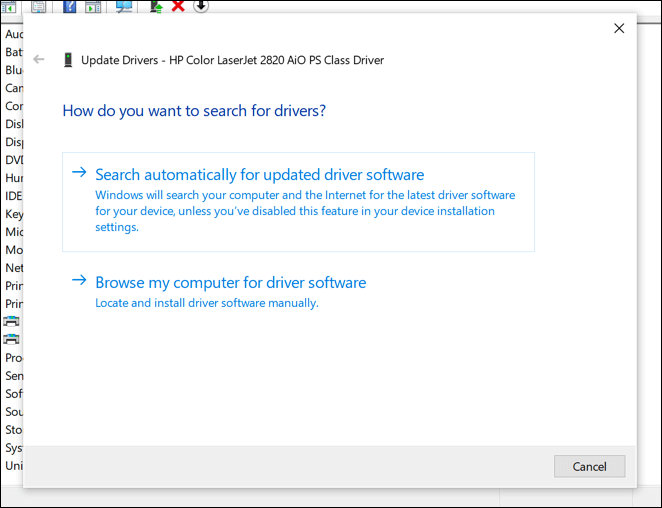Select the Bluetooth category in device tree
Image resolution: width=662 pixels, height=508 pixels.
[x=13, y=70]
